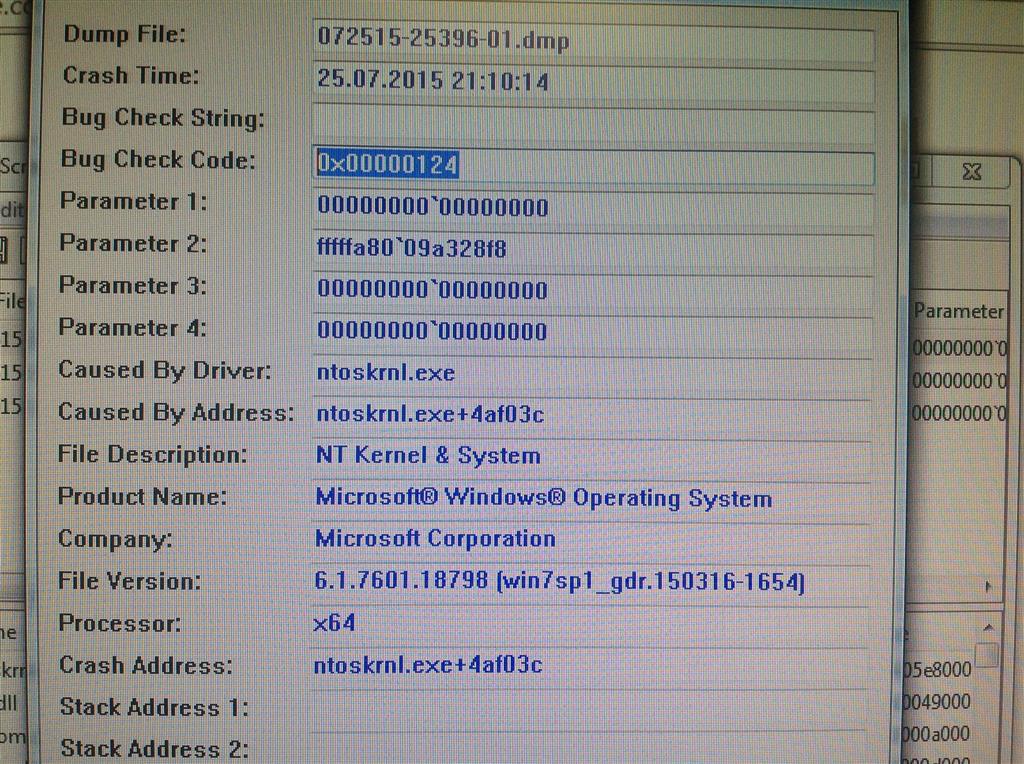Click the empty Bug Check String field
Viewport: 1024px width, 764px height.
tap(593, 124)
